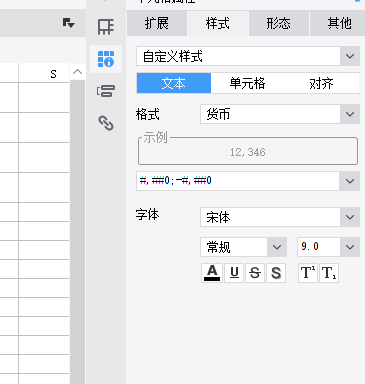365x384 pixels.
Task: Open the hyperlink icon in sidebar
Action: click(106, 123)
